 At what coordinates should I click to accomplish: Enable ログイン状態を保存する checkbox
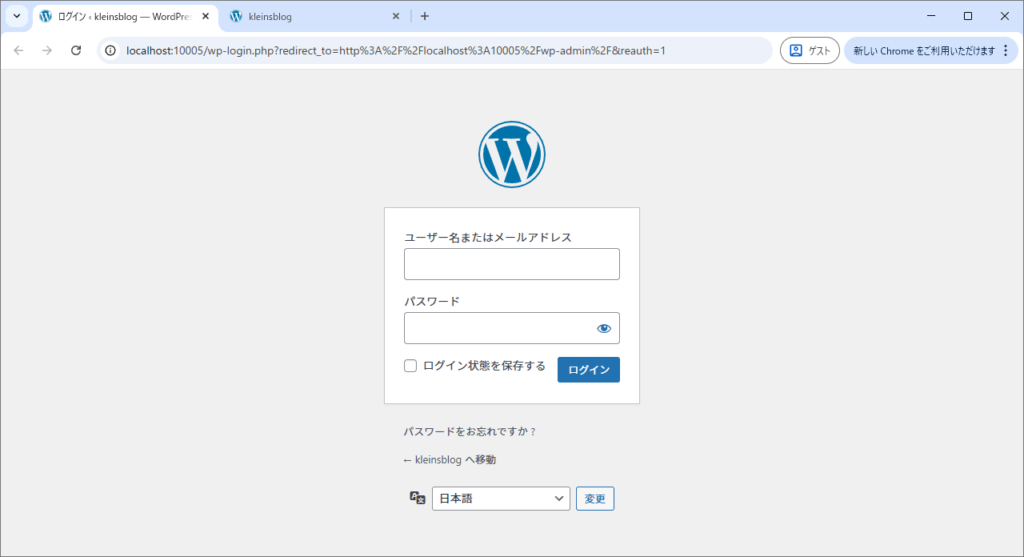[410, 366]
